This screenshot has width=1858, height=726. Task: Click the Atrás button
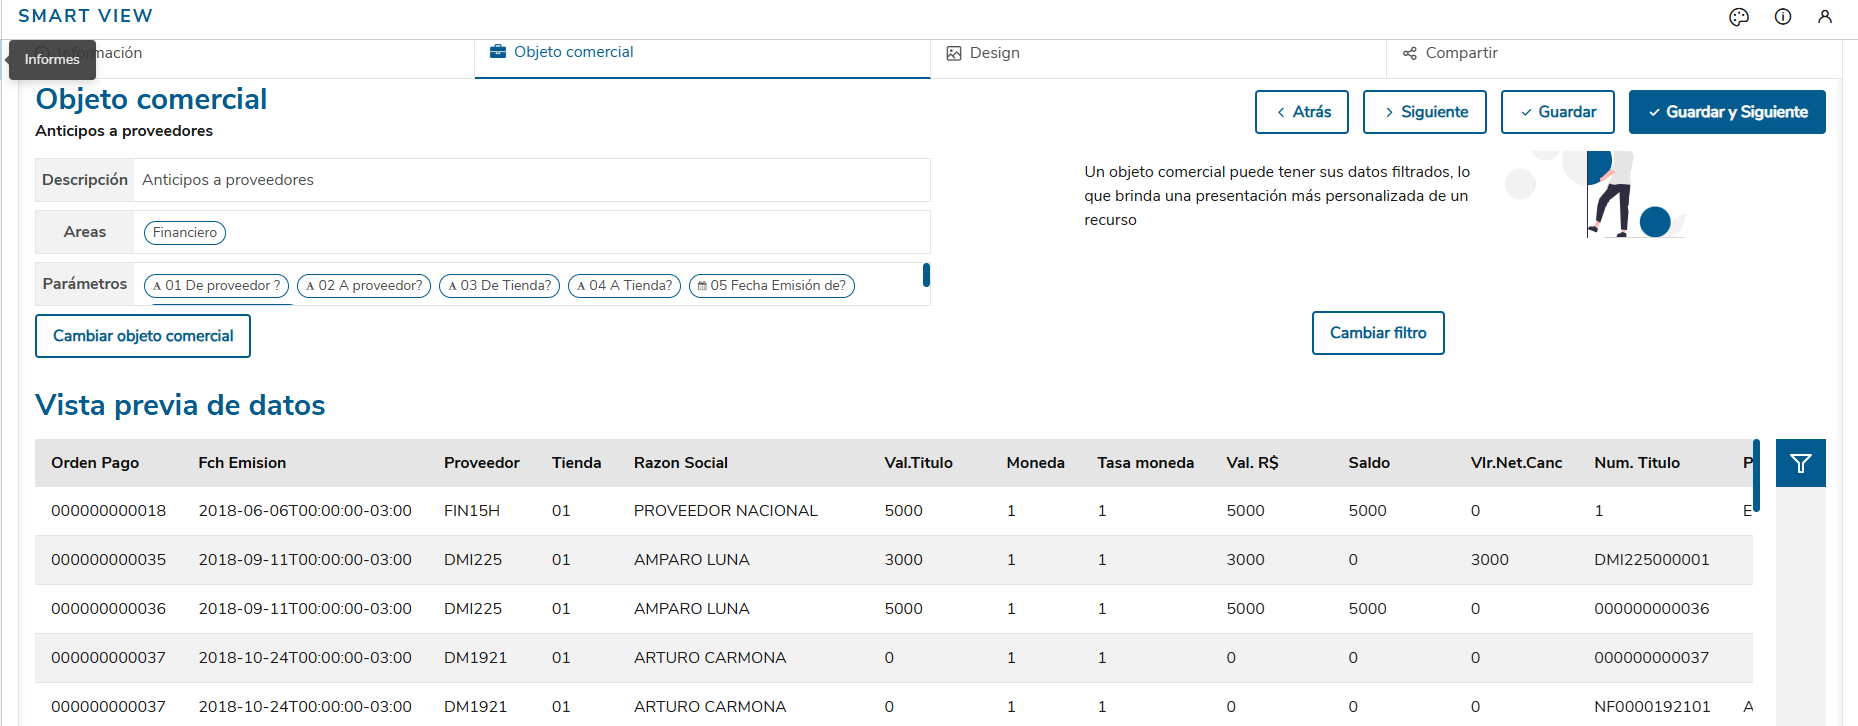[1301, 112]
